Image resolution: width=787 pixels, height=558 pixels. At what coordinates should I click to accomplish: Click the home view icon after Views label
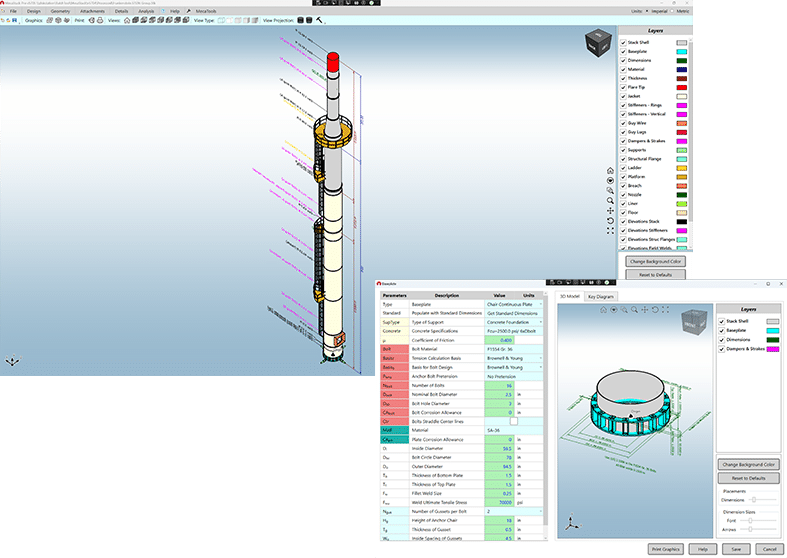(x=127, y=20)
